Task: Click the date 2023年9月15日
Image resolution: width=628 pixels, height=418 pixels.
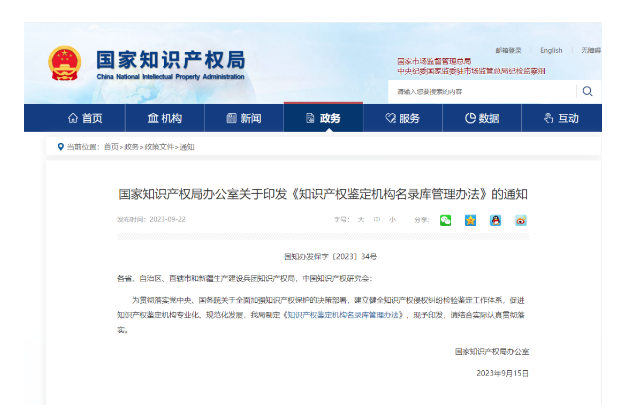Action: (x=503, y=373)
